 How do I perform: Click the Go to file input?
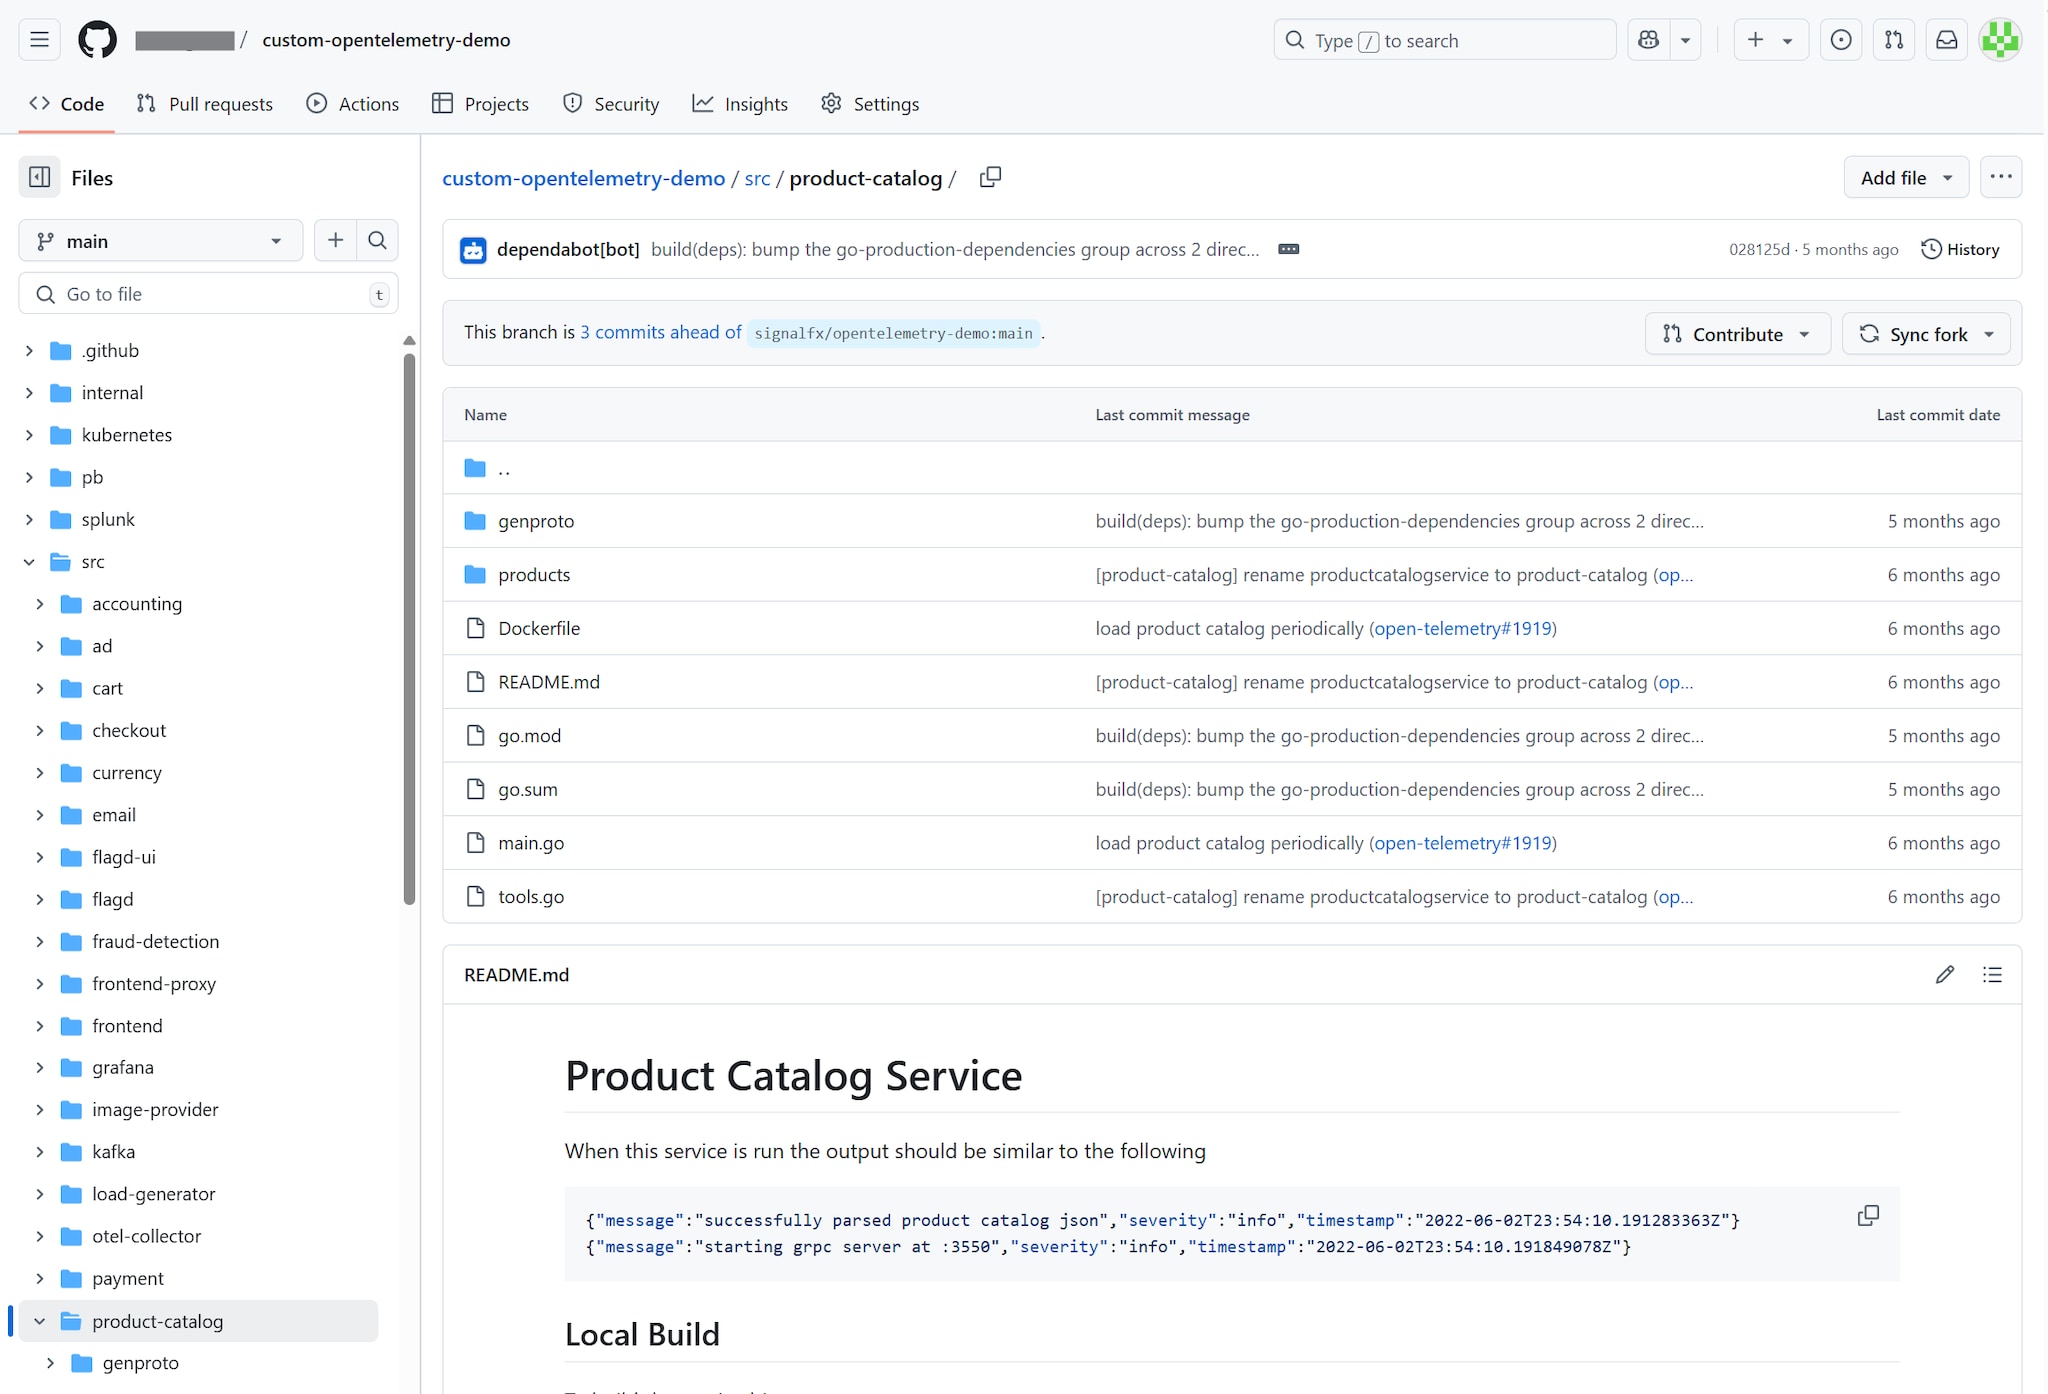click(209, 294)
